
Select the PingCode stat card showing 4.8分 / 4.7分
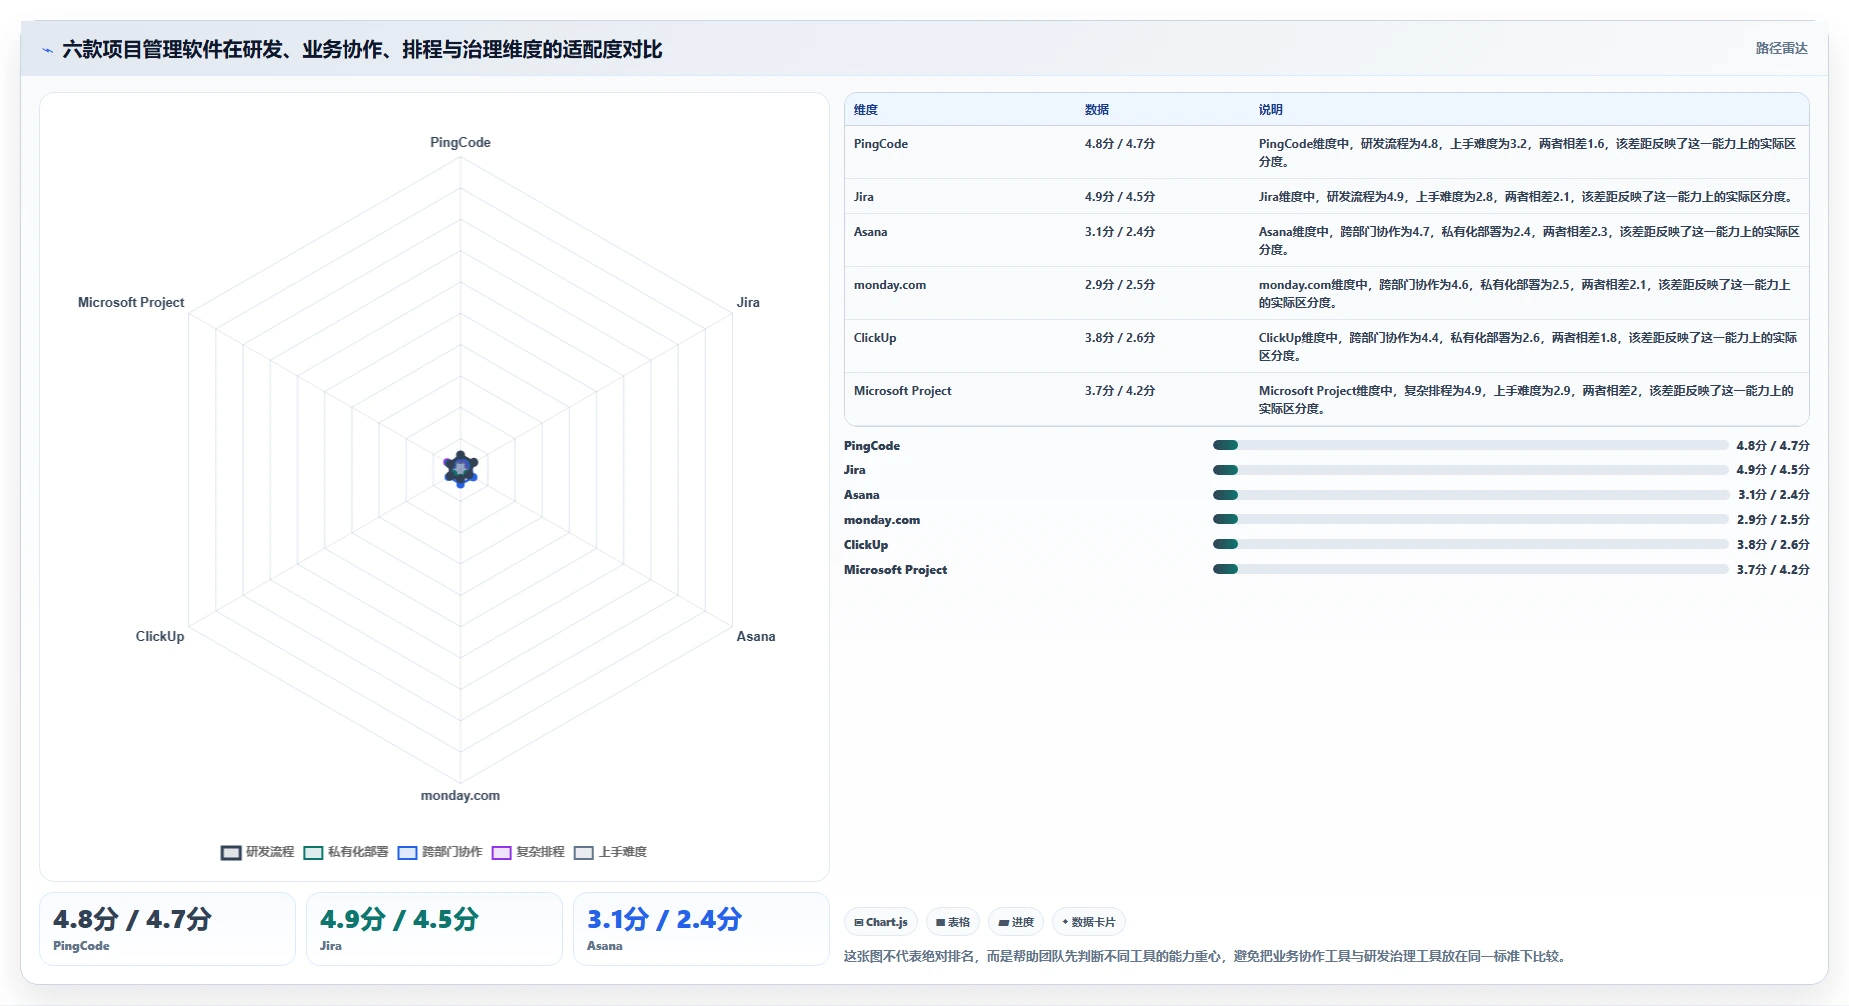click(x=167, y=929)
